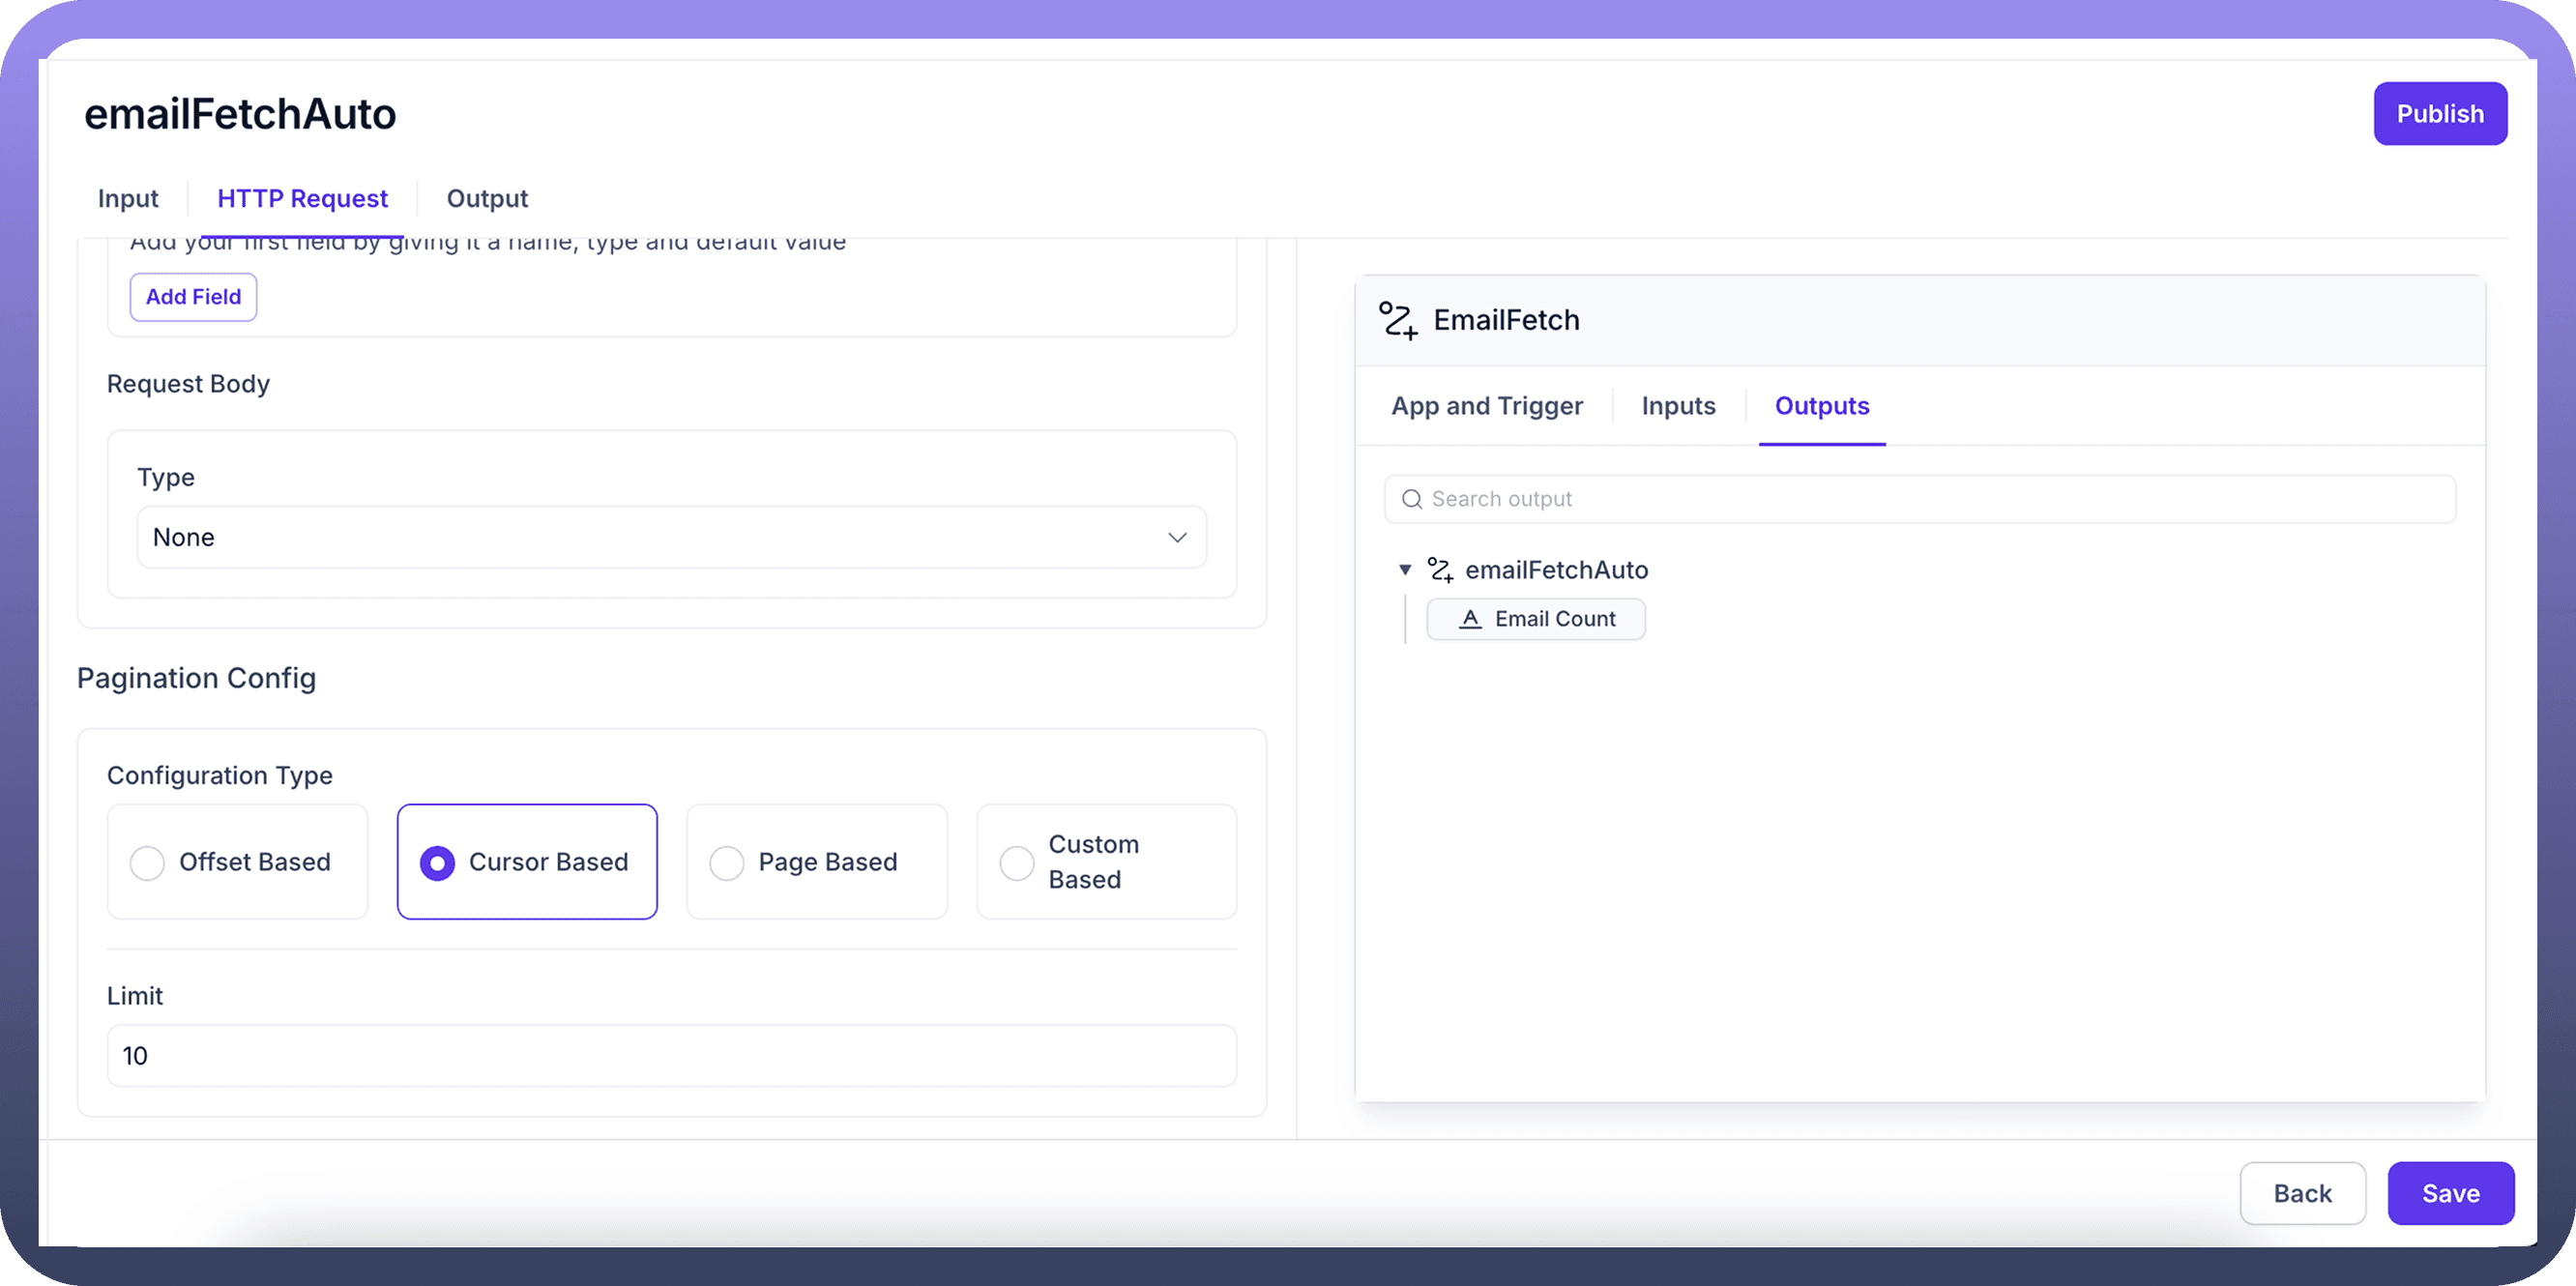Click the Limit input field

[x=670, y=1056]
